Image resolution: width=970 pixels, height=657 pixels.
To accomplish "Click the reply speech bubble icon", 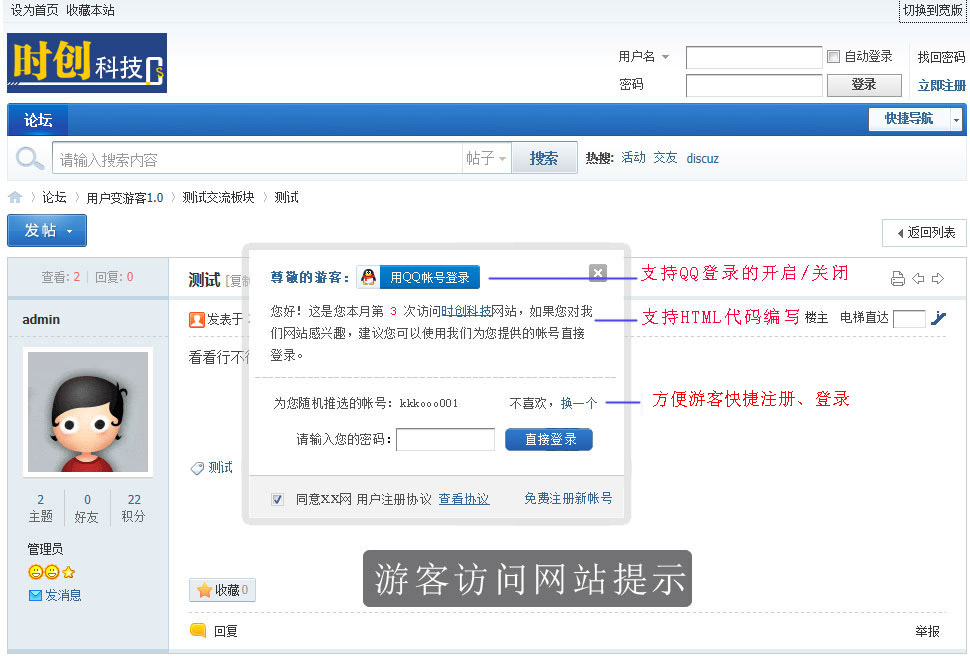I will click(x=198, y=630).
